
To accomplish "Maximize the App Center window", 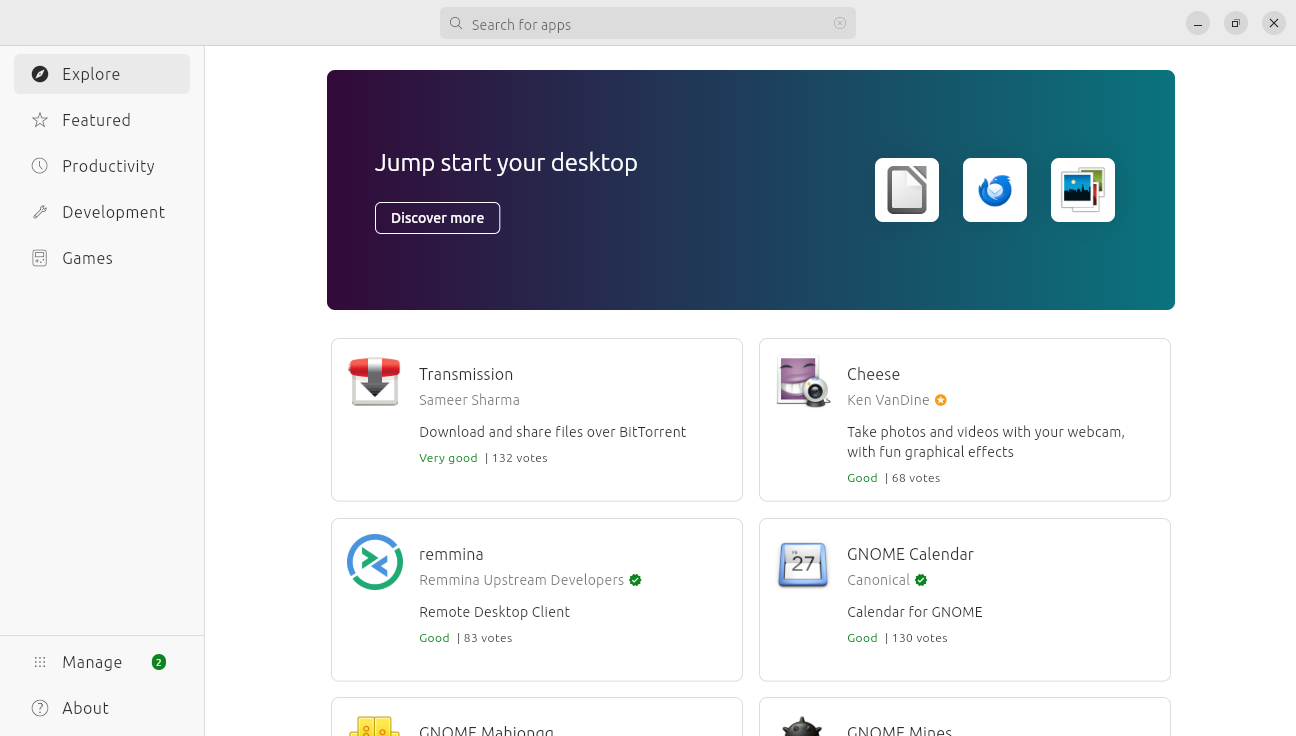I will 1236,23.
